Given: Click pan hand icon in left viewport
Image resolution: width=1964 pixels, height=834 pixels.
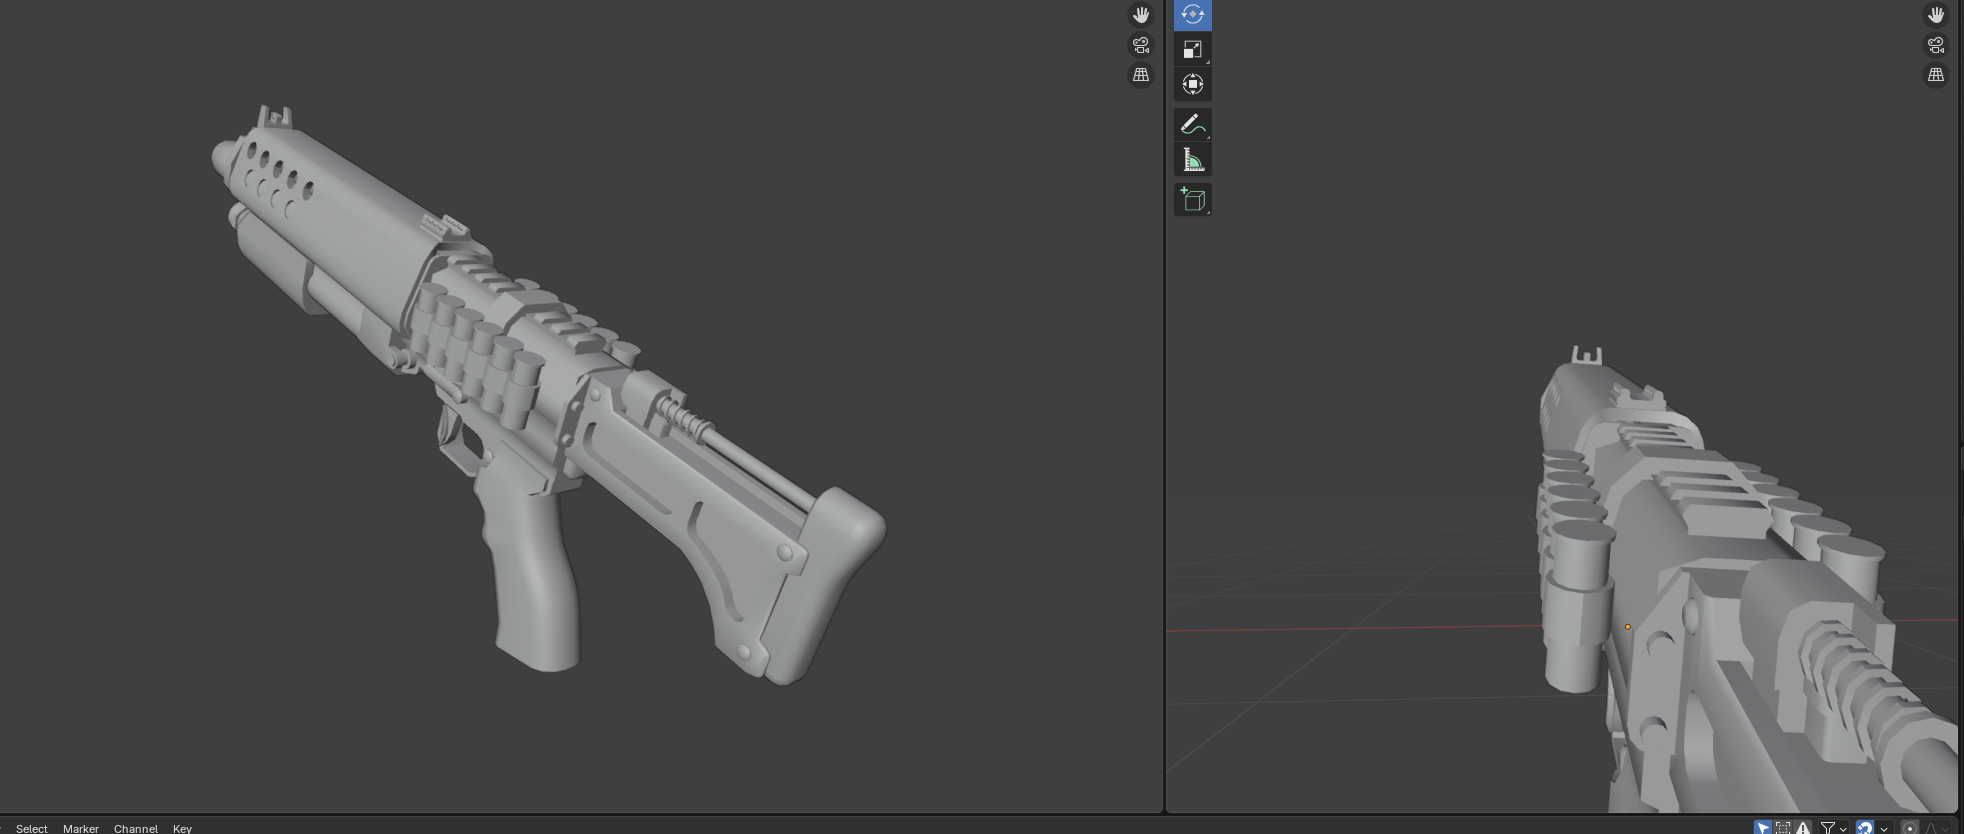Looking at the screenshot, I should [x=1141, y=15].
